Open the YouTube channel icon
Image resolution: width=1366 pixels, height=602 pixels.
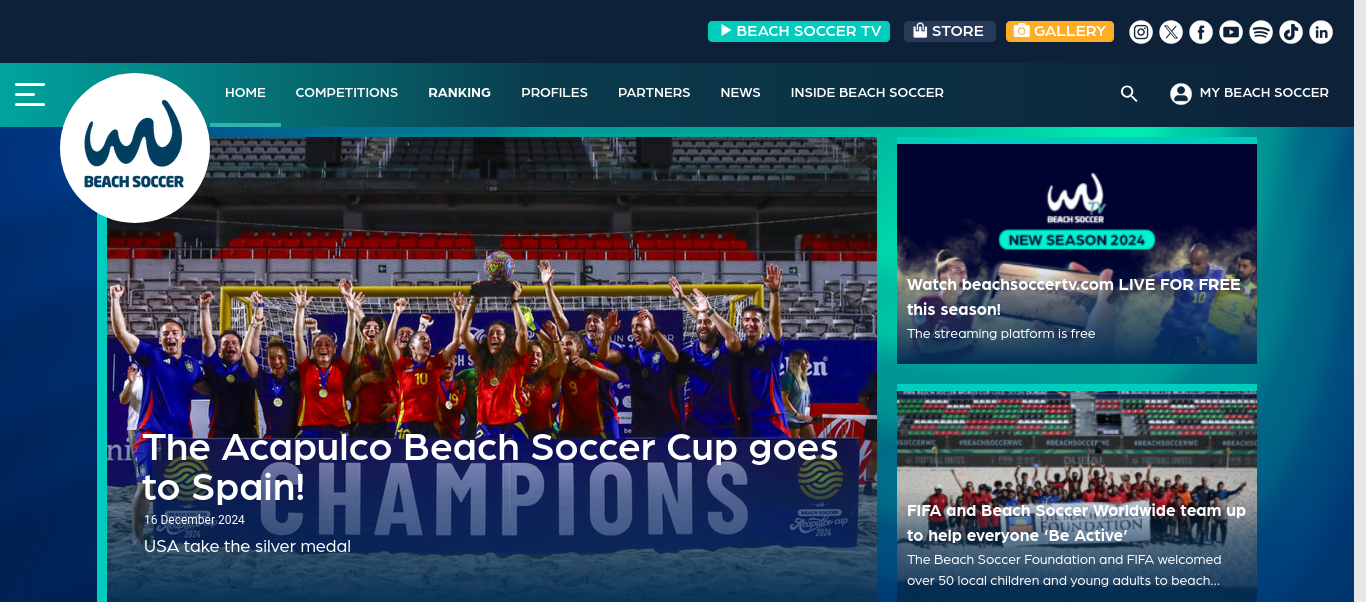[x=1231, y=32]
